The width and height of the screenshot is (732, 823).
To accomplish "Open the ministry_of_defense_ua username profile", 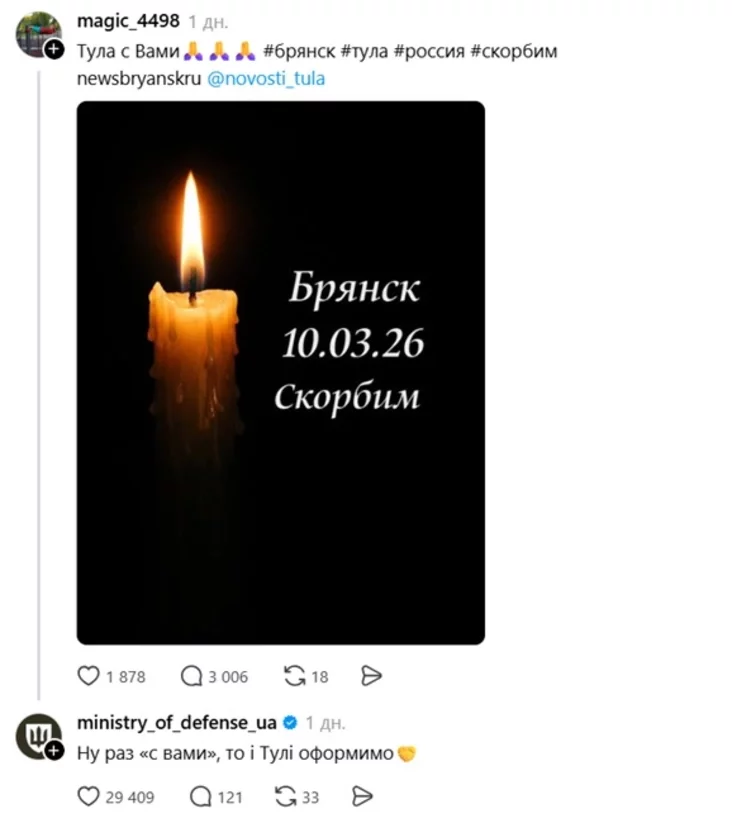I will [177, 722].
